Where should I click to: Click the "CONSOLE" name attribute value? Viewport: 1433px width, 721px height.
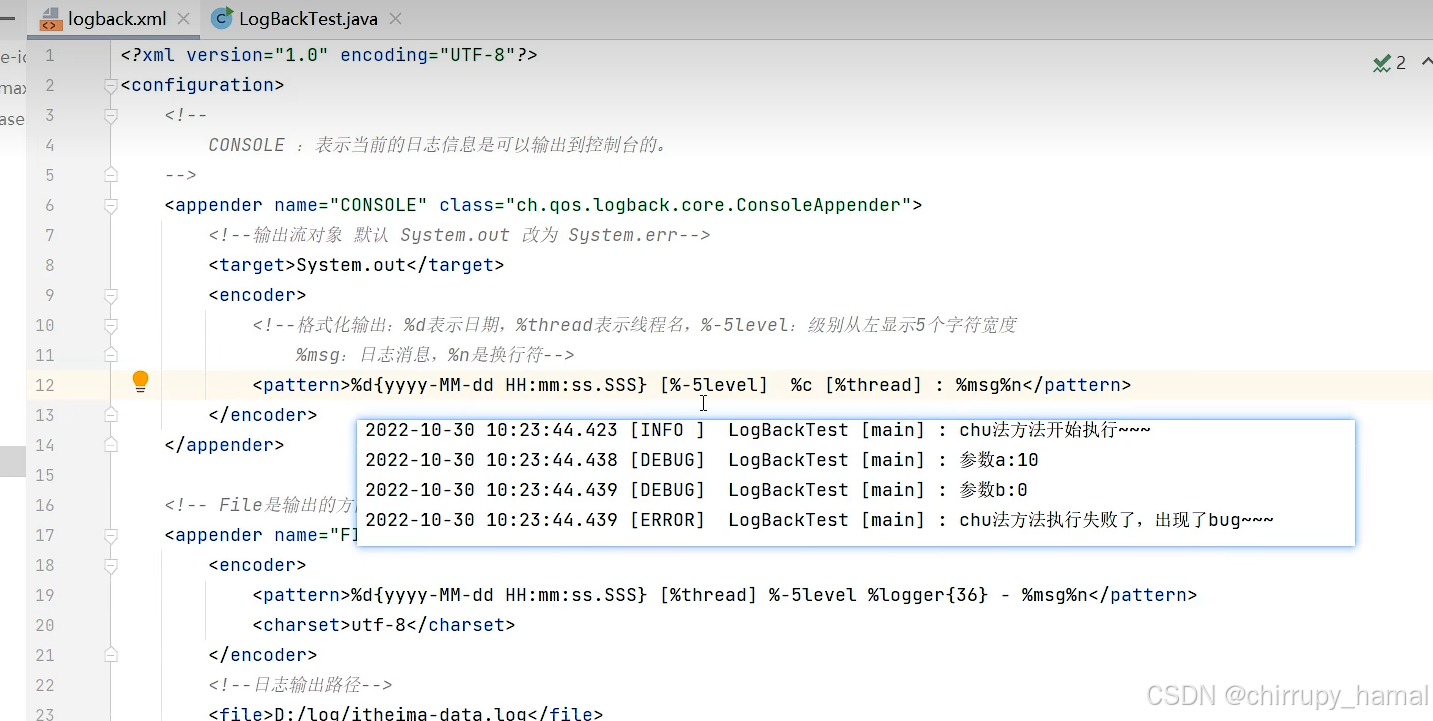point(378,205)
